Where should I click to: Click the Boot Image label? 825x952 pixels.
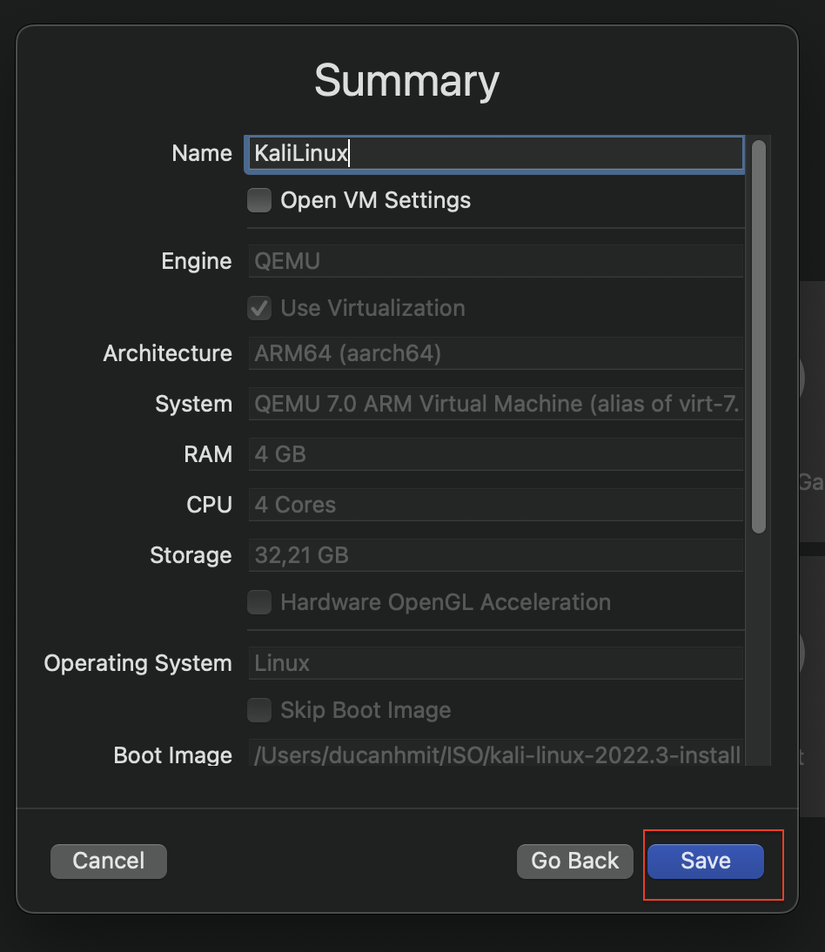[173, 755]
